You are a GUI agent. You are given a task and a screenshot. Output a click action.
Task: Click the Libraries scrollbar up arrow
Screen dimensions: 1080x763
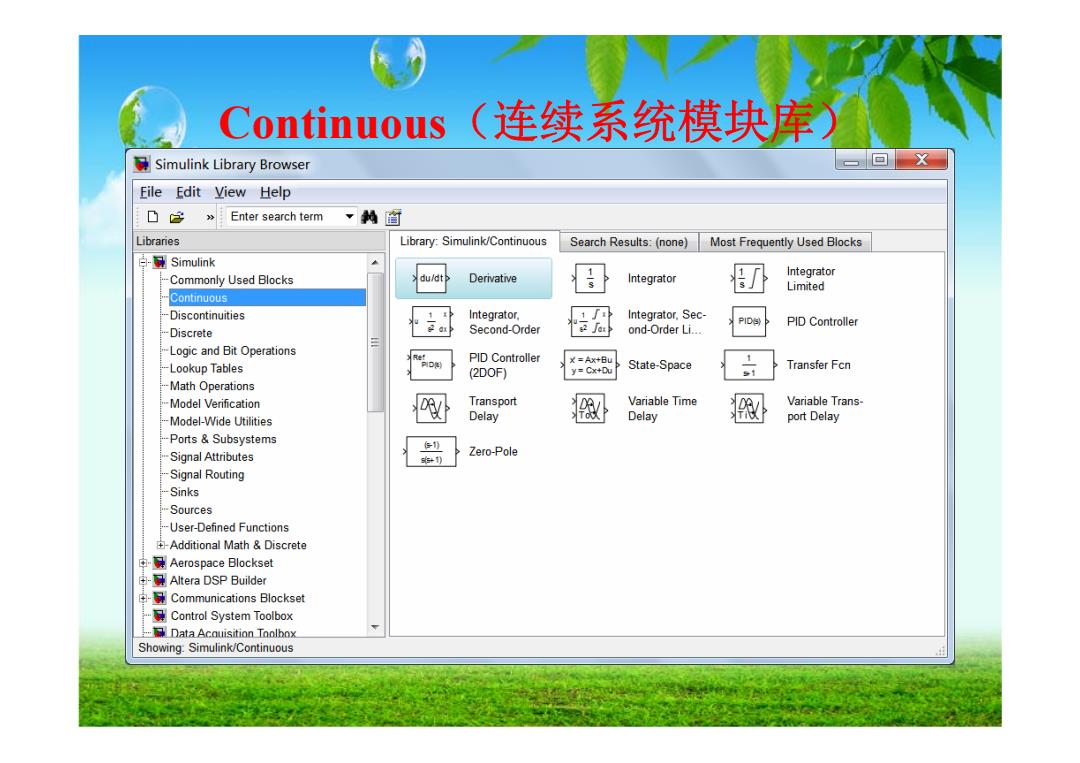(375, 262)
